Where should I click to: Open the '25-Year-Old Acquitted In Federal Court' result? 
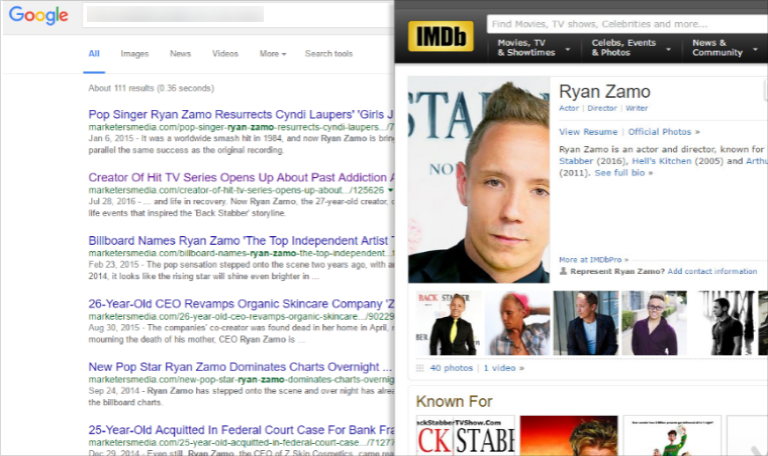click(x=241, y=430)
